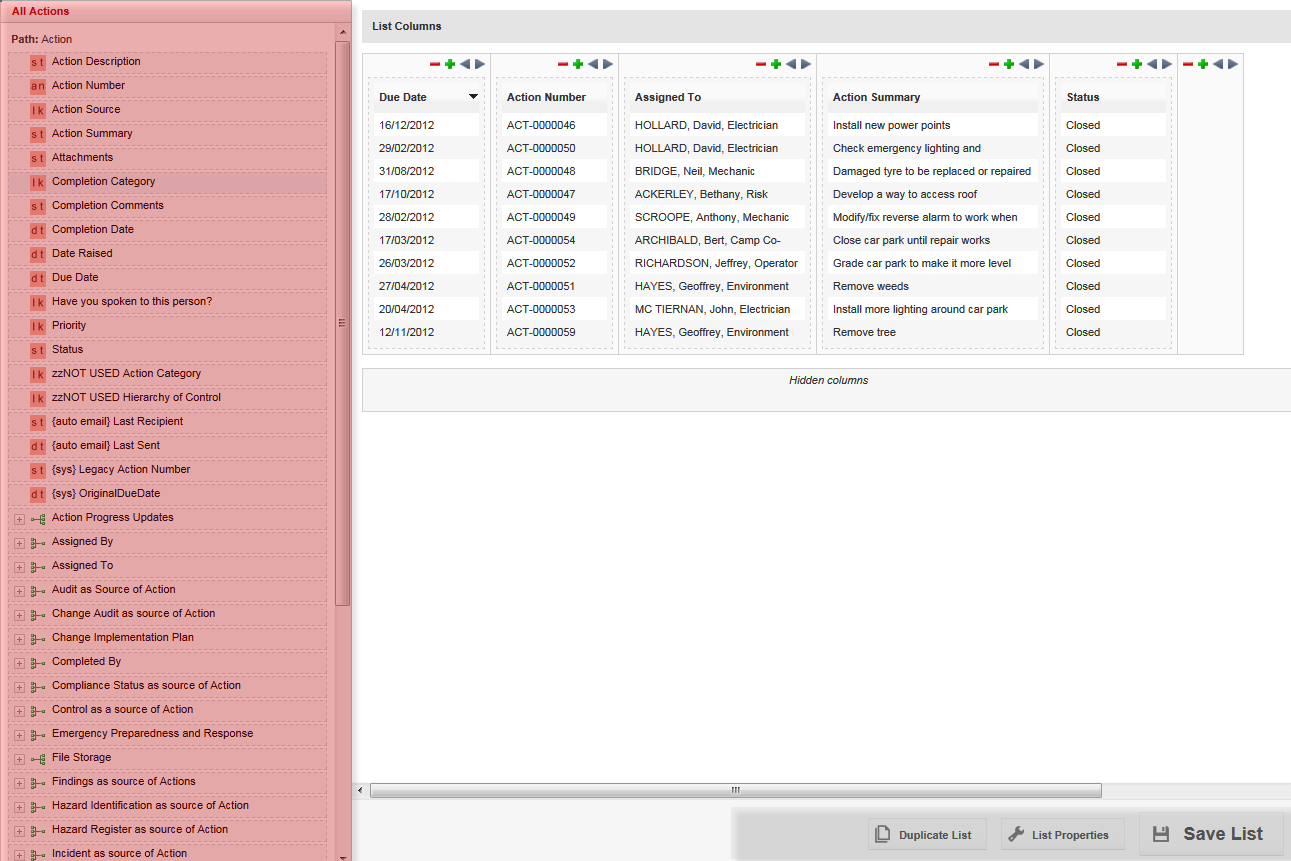Click the Save List button
Screen dimensions: 1291x861
[x=1210, y=833]
